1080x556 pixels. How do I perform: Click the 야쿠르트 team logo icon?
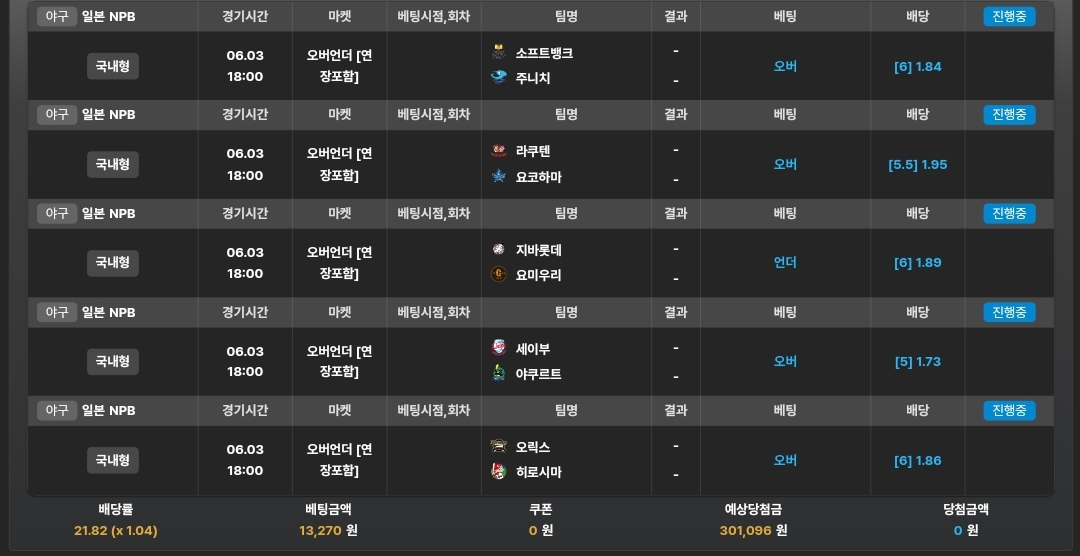click(x=499, y=373)
